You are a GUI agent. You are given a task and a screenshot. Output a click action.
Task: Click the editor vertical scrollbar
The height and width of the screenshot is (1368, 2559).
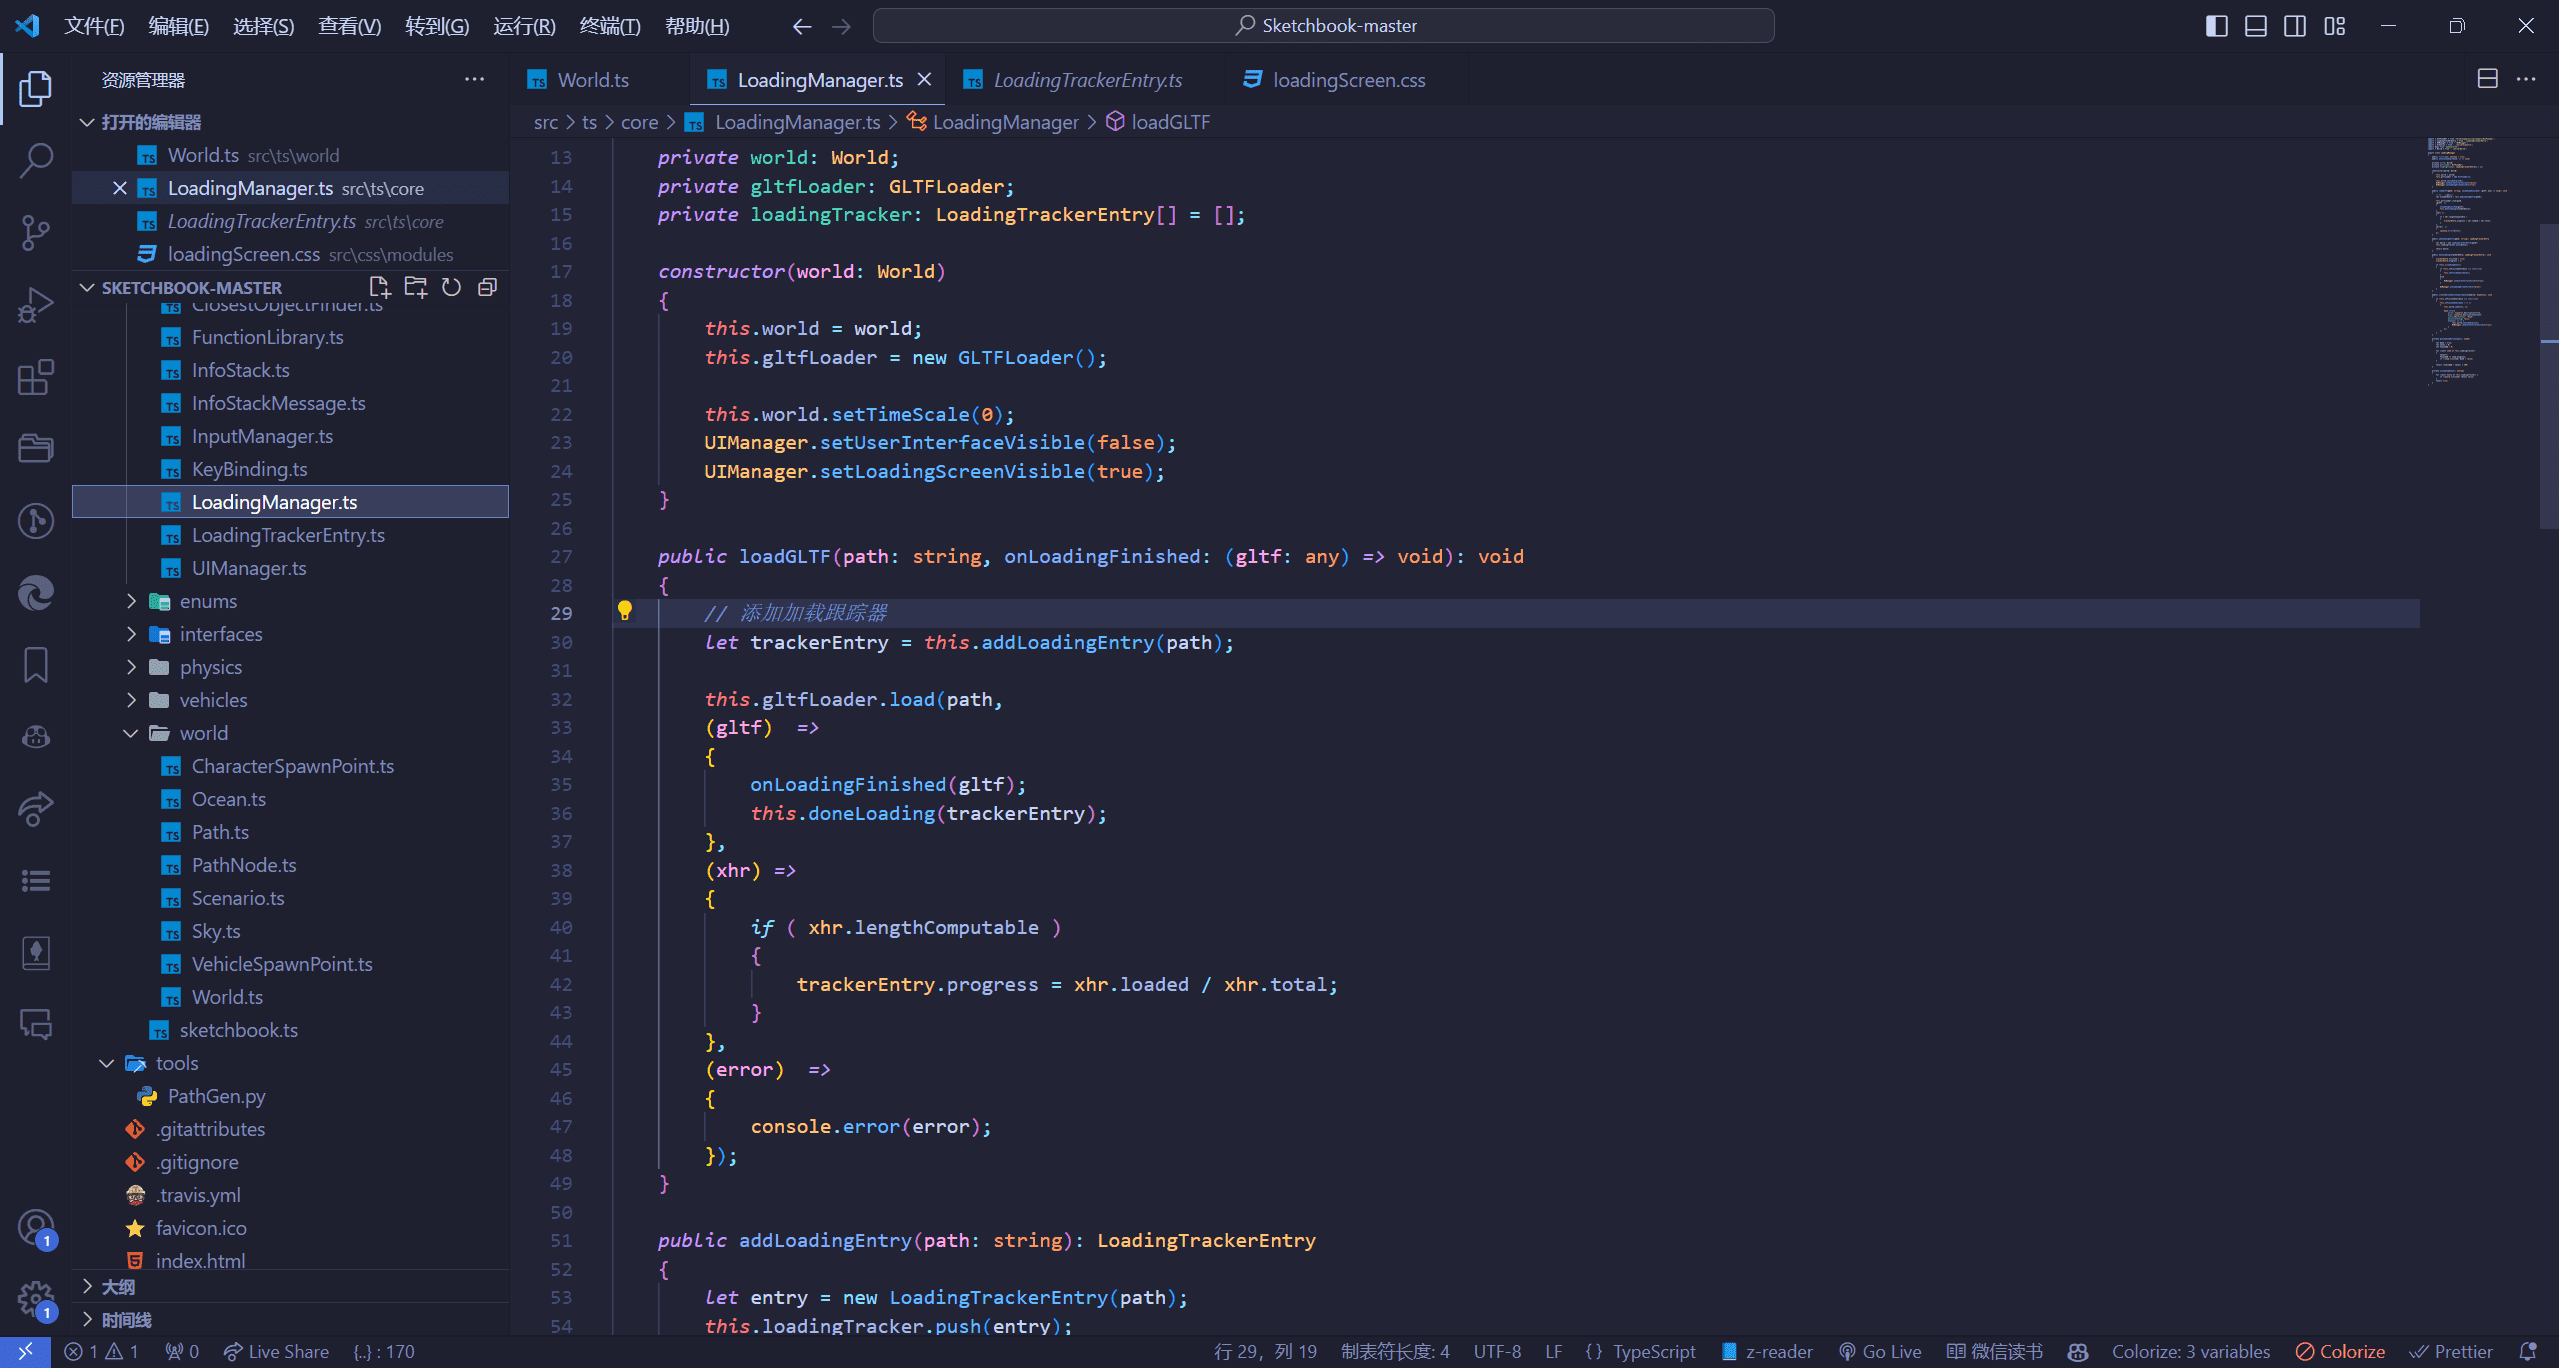tap(2549, 376)
